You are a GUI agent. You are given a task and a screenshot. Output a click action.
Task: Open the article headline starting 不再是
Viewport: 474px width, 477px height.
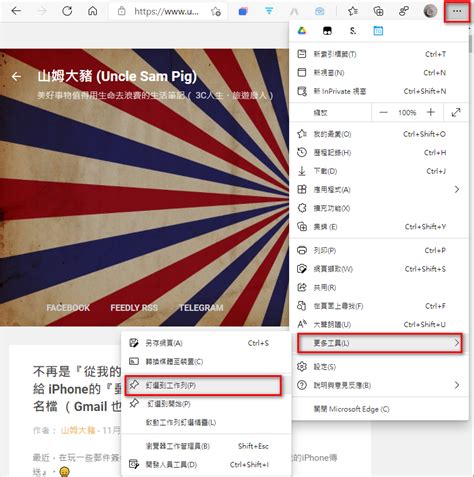tap(77, 389)
